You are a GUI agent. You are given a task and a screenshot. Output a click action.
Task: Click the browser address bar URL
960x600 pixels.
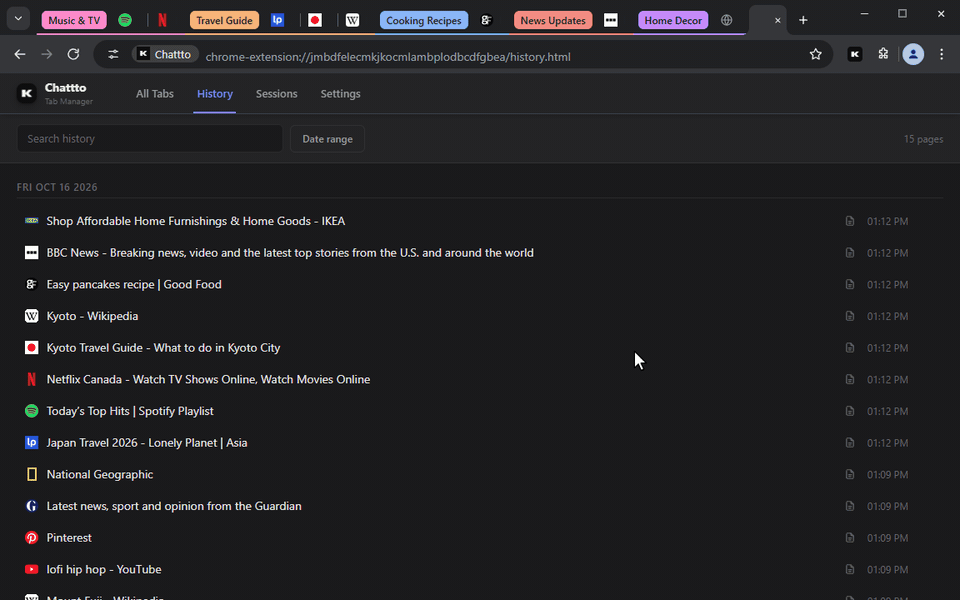point(388,57)
